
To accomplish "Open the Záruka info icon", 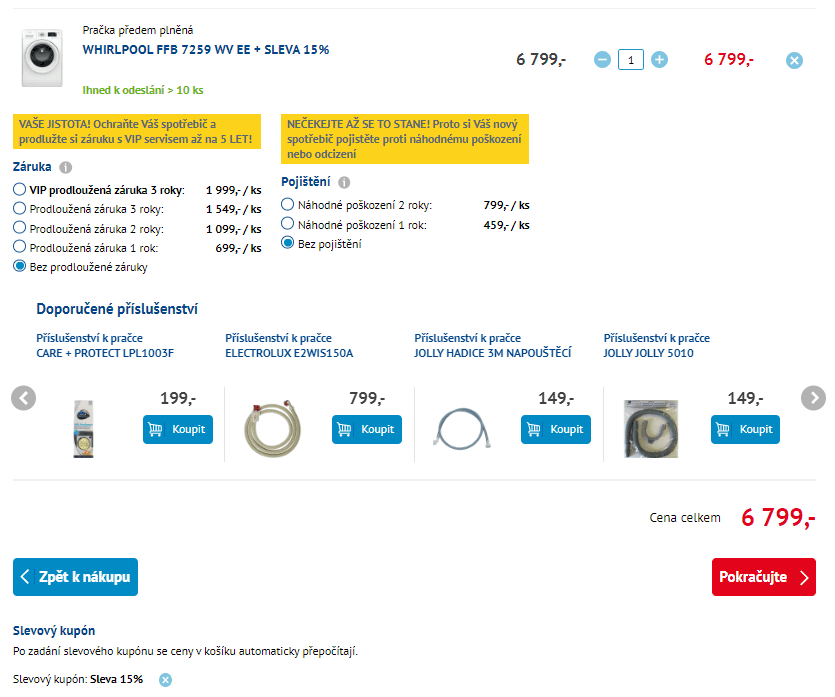I will click(66, 168).
